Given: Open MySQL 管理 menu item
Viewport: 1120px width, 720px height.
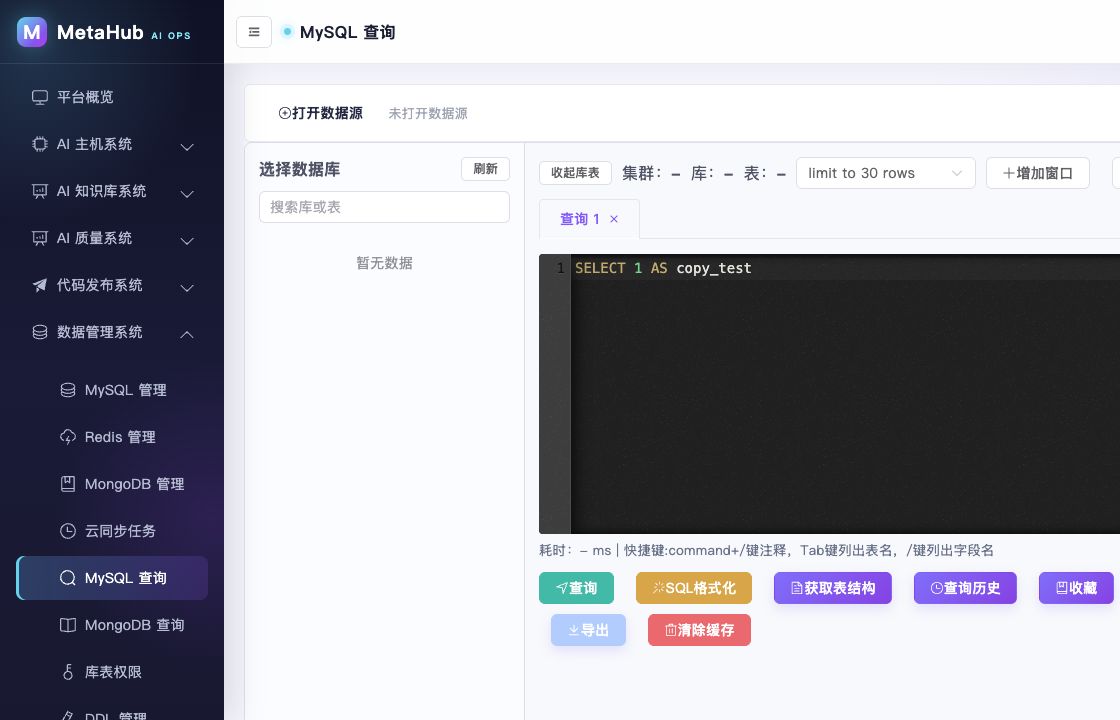Looking at the screenshot, I should pos(111,390).
